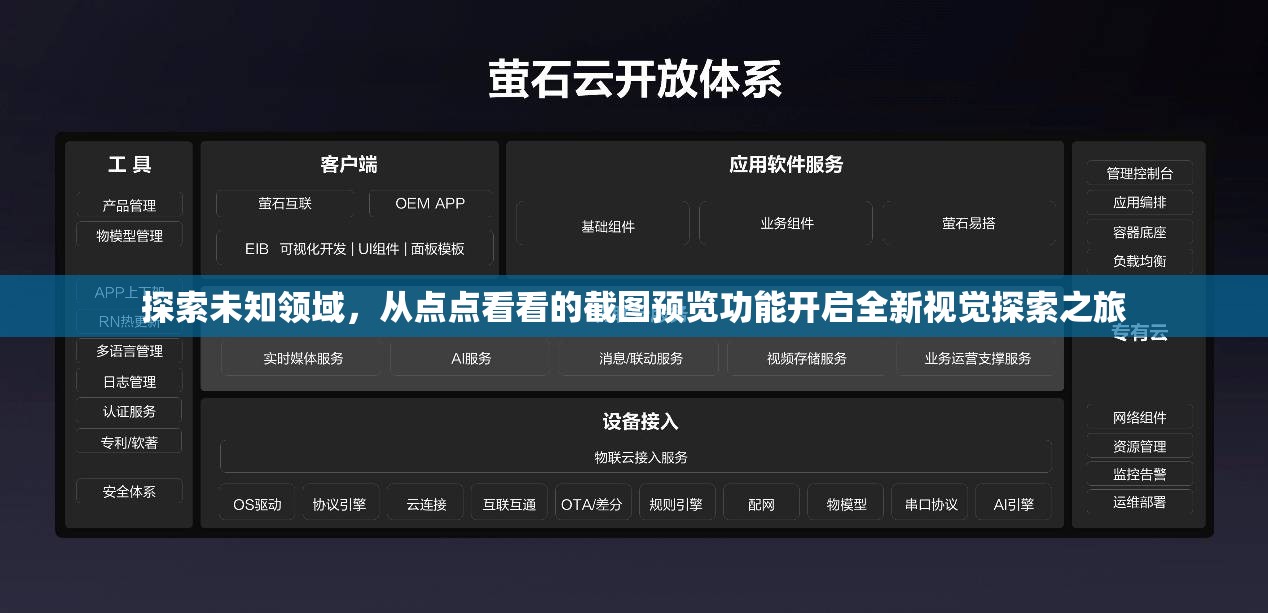Click the 萤石易搭 box

click(x=968, y=223)
